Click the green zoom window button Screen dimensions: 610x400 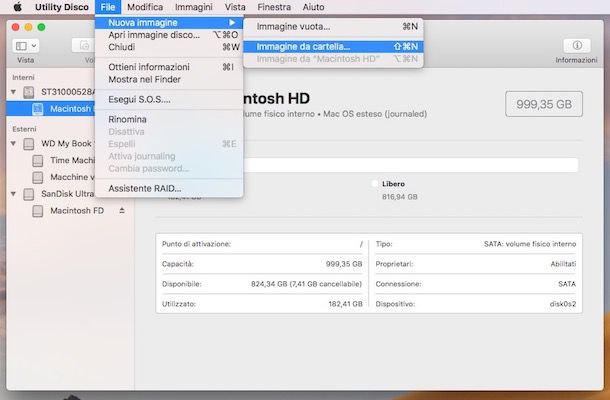(41, 27)
